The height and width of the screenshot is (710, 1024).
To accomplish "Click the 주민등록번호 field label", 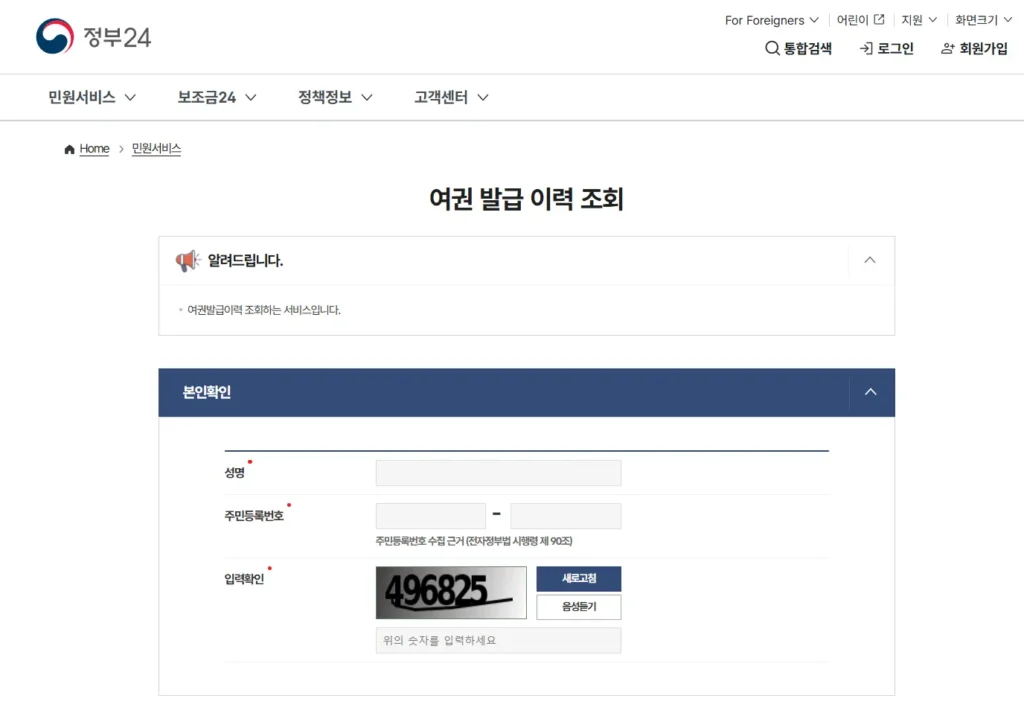I will (x=253, y=516).
